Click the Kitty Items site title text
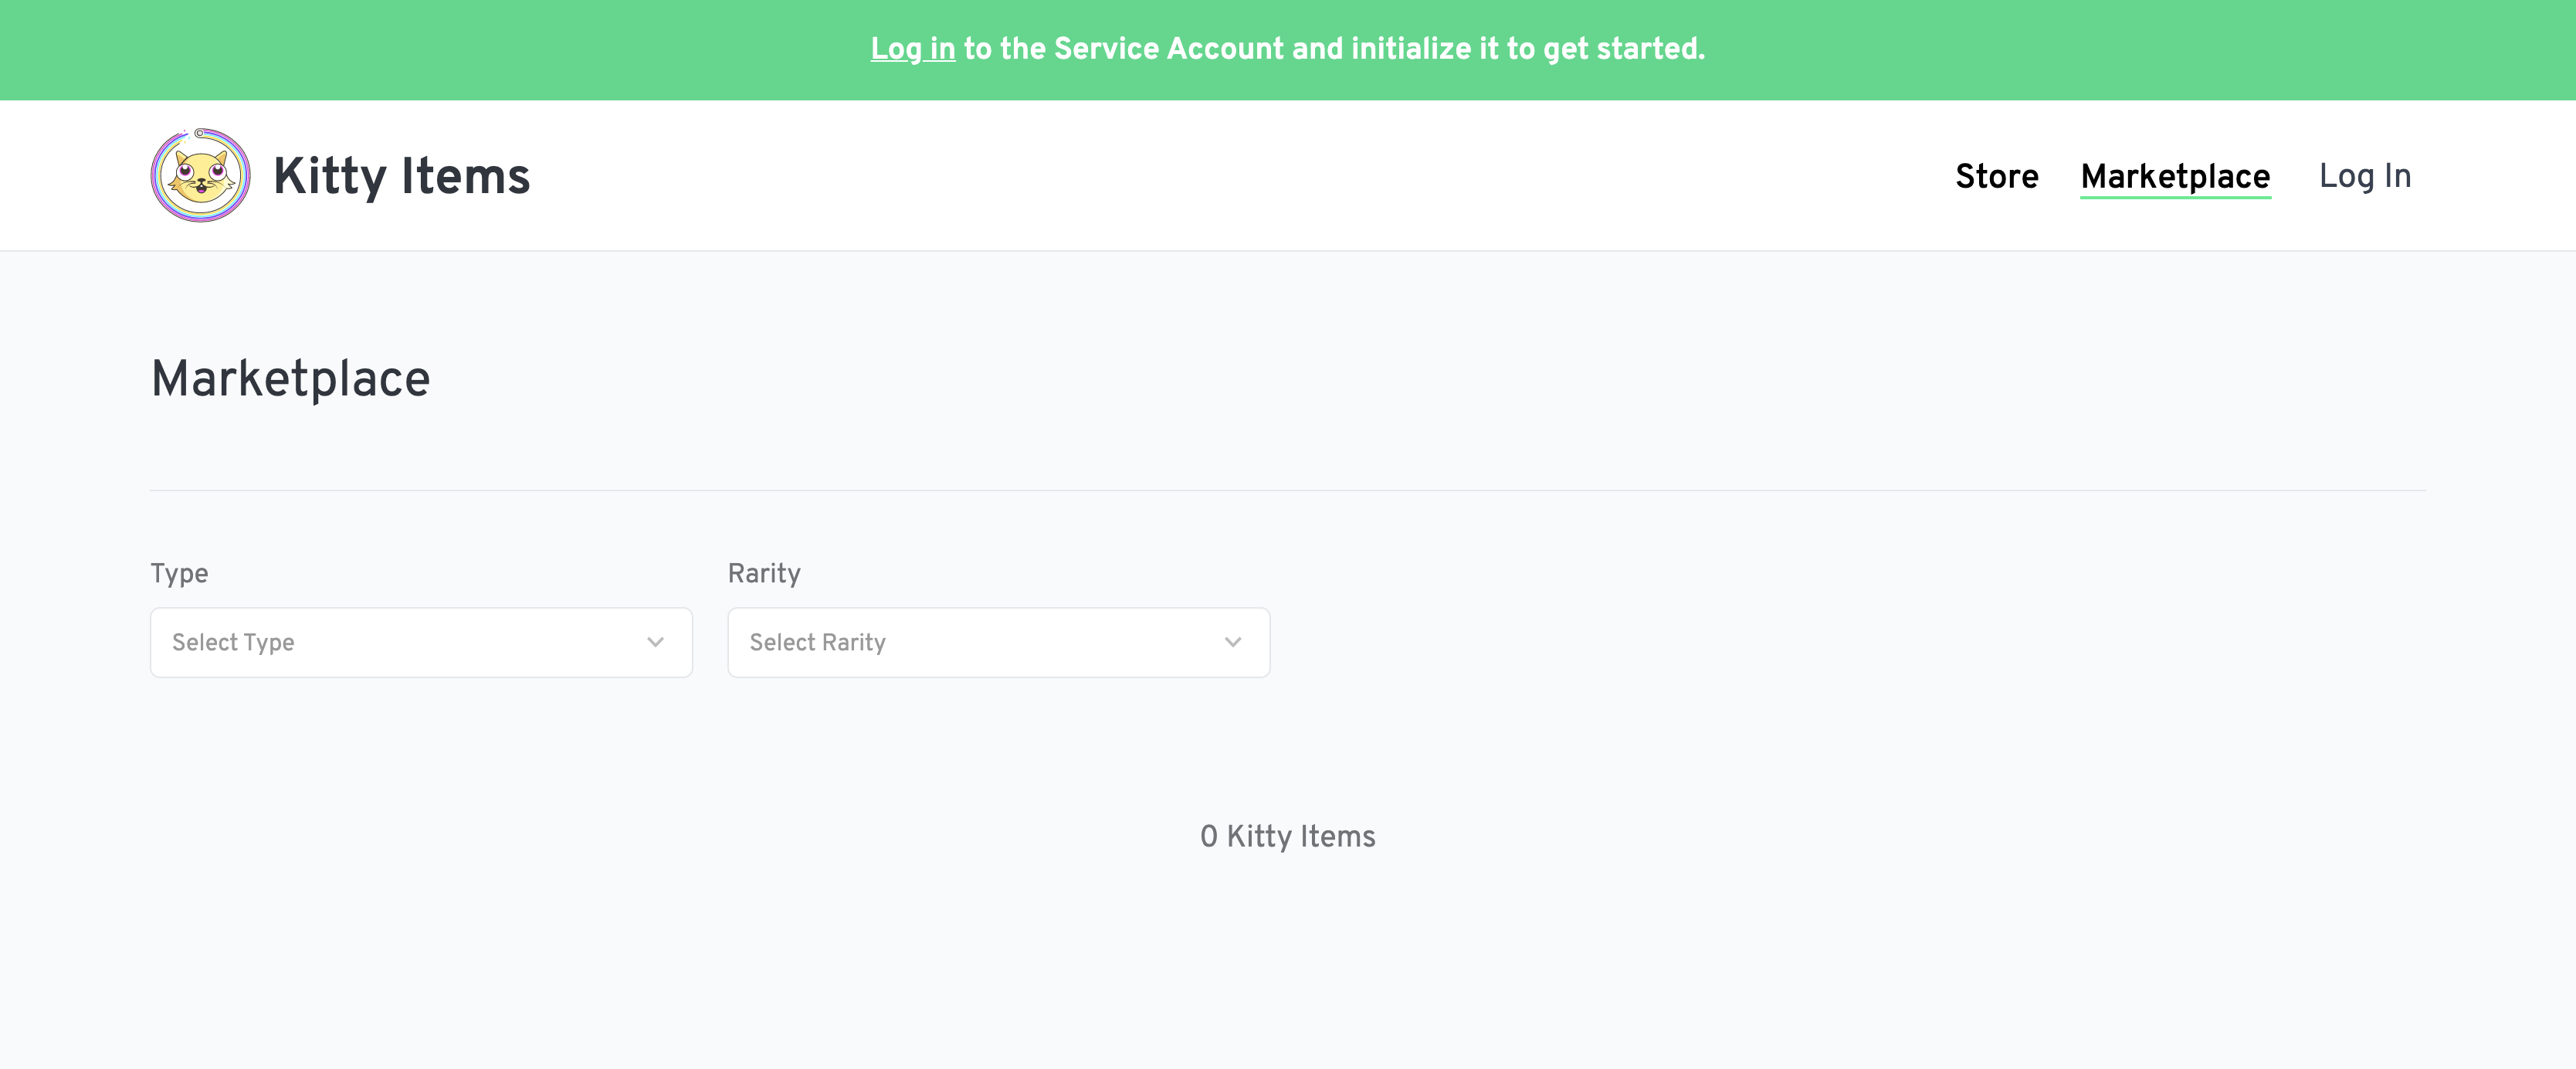 tap(402, 175)
